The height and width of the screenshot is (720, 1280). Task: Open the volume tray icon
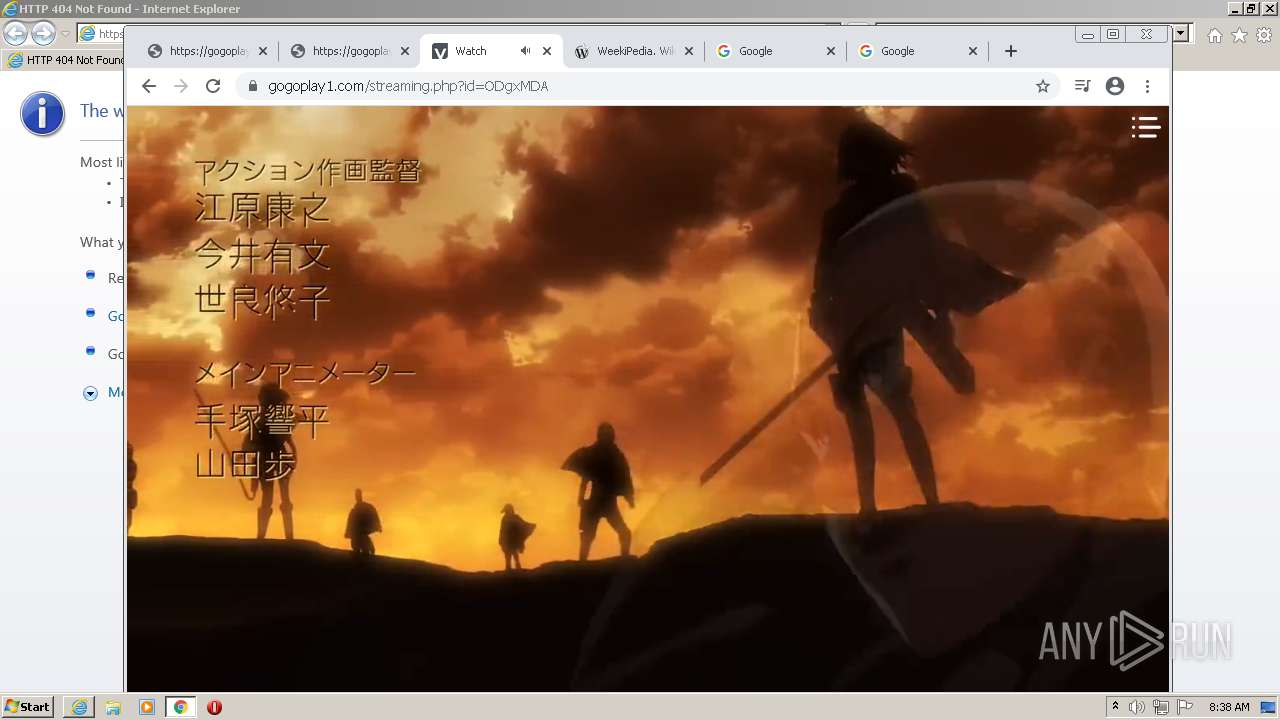coord(1137,707)
